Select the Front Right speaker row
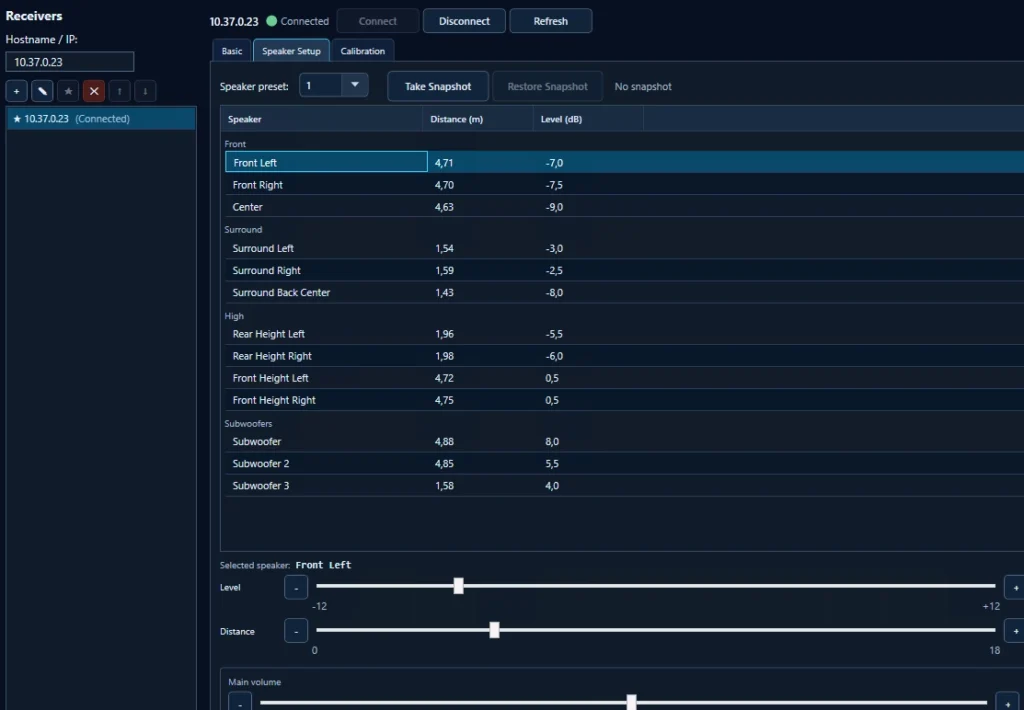 coord(624,185)
